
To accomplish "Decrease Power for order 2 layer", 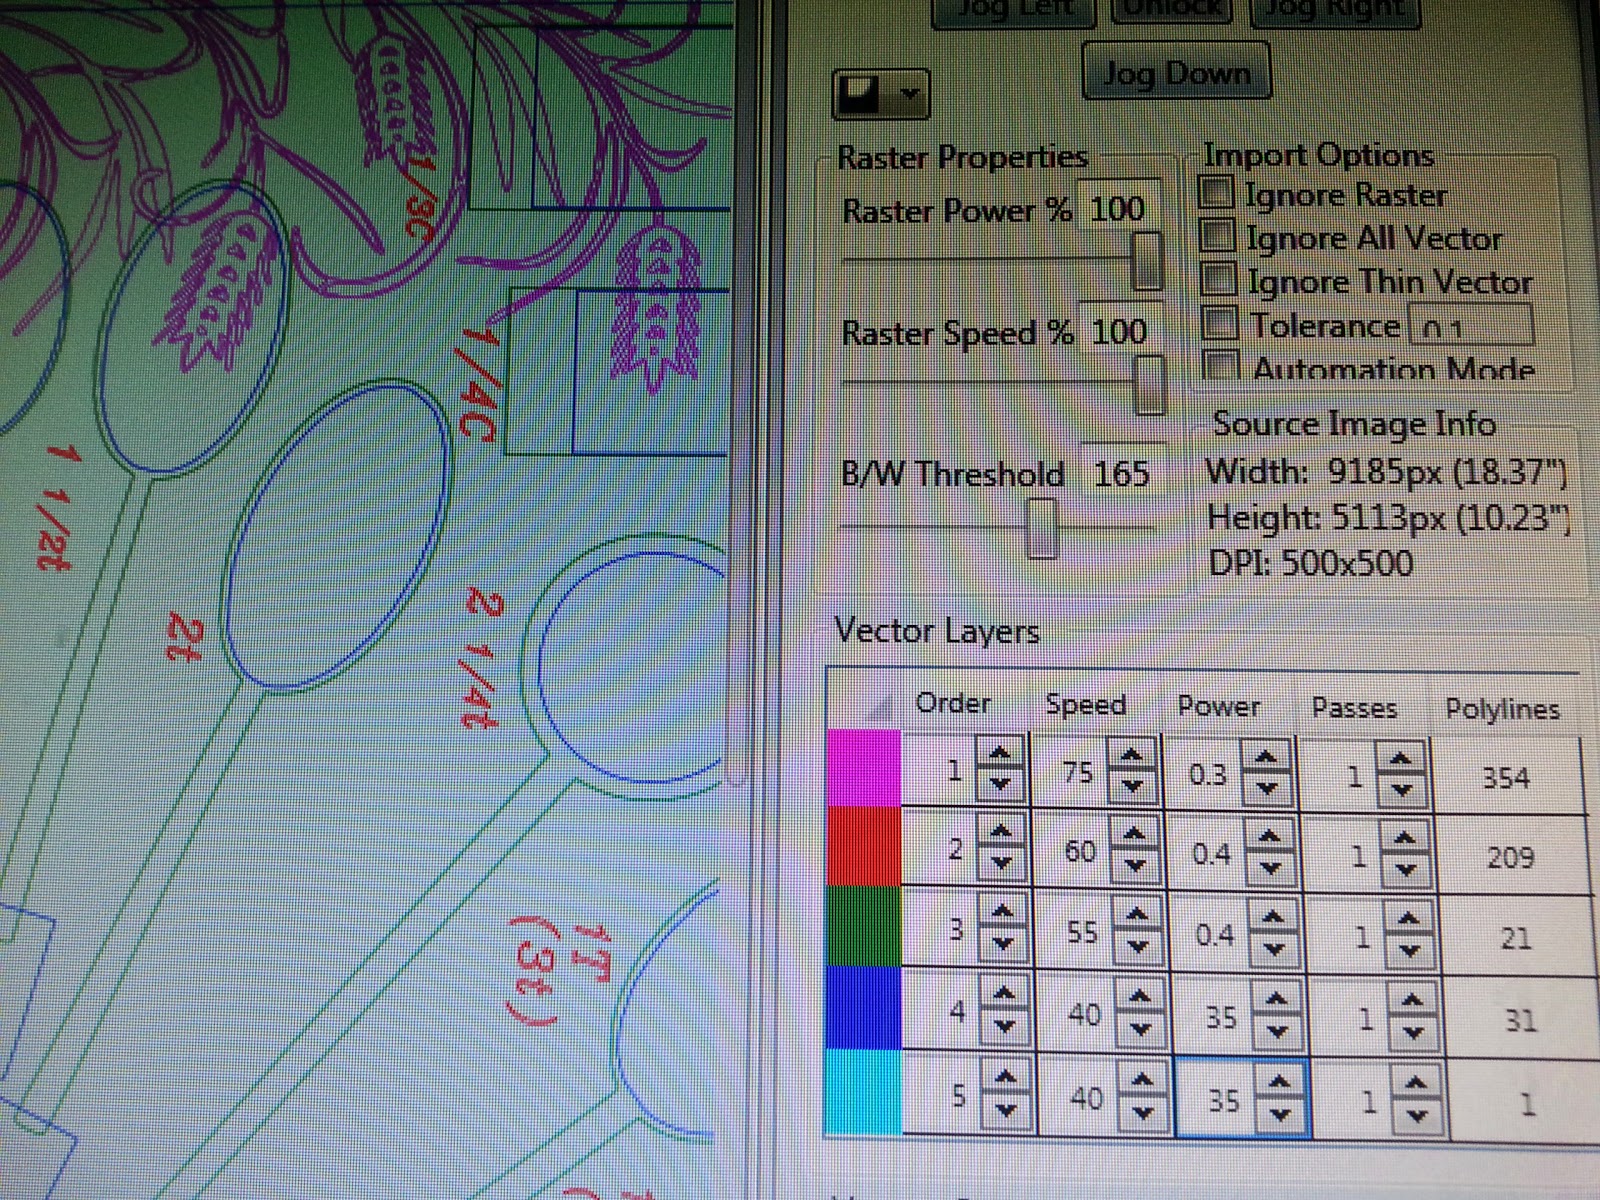I will point(1268,869).
